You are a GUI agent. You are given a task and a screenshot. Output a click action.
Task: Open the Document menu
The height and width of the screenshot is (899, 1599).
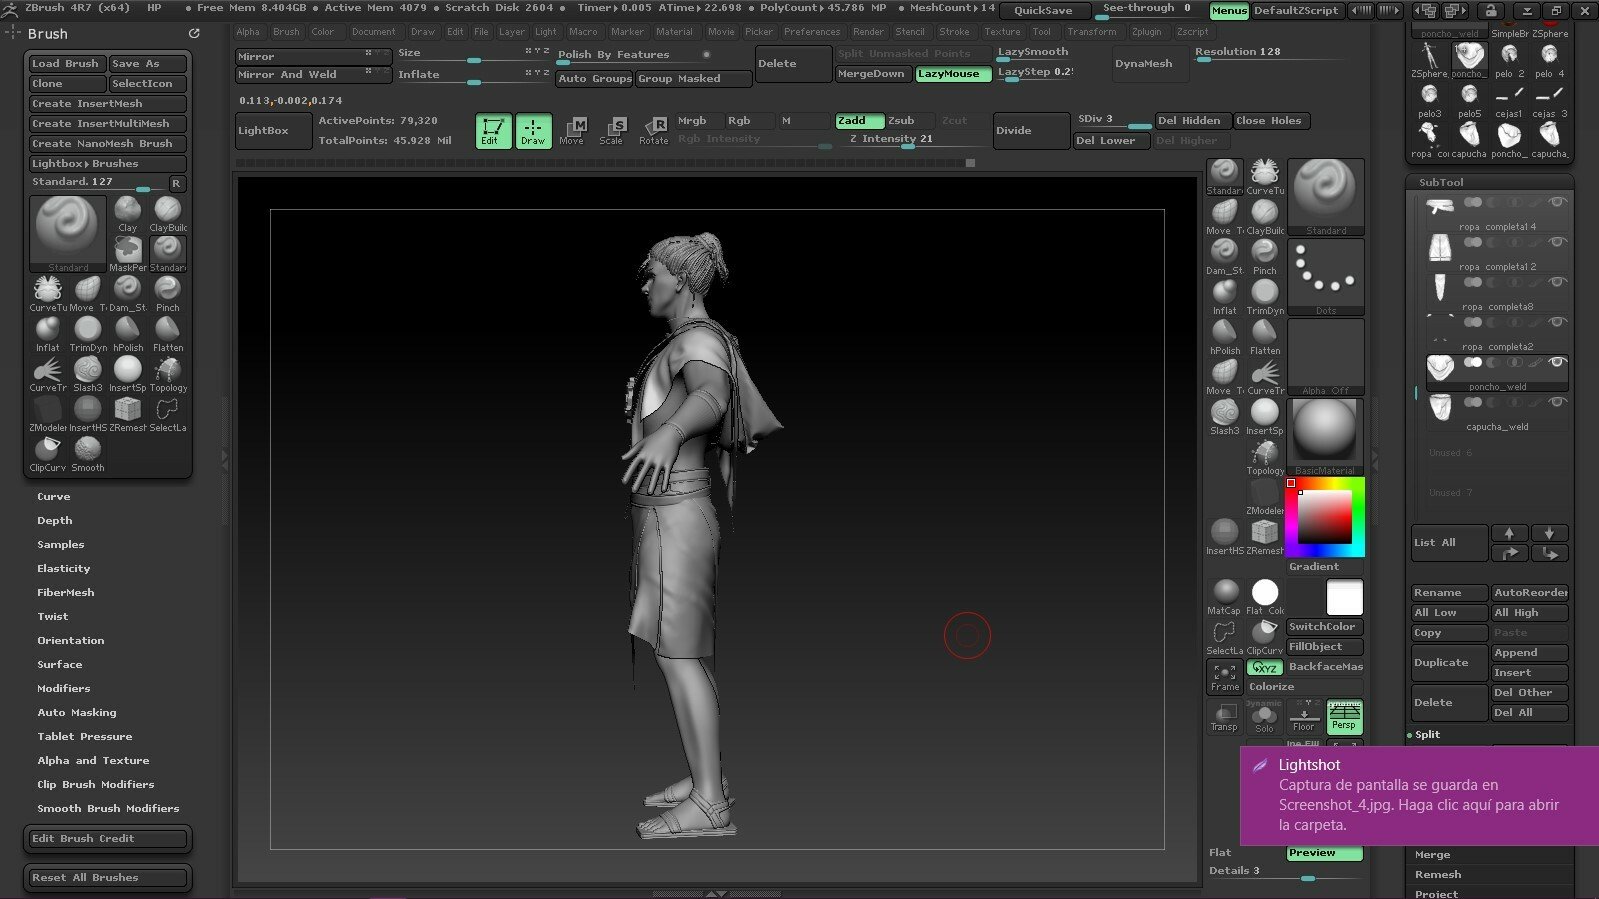[373, 32]
